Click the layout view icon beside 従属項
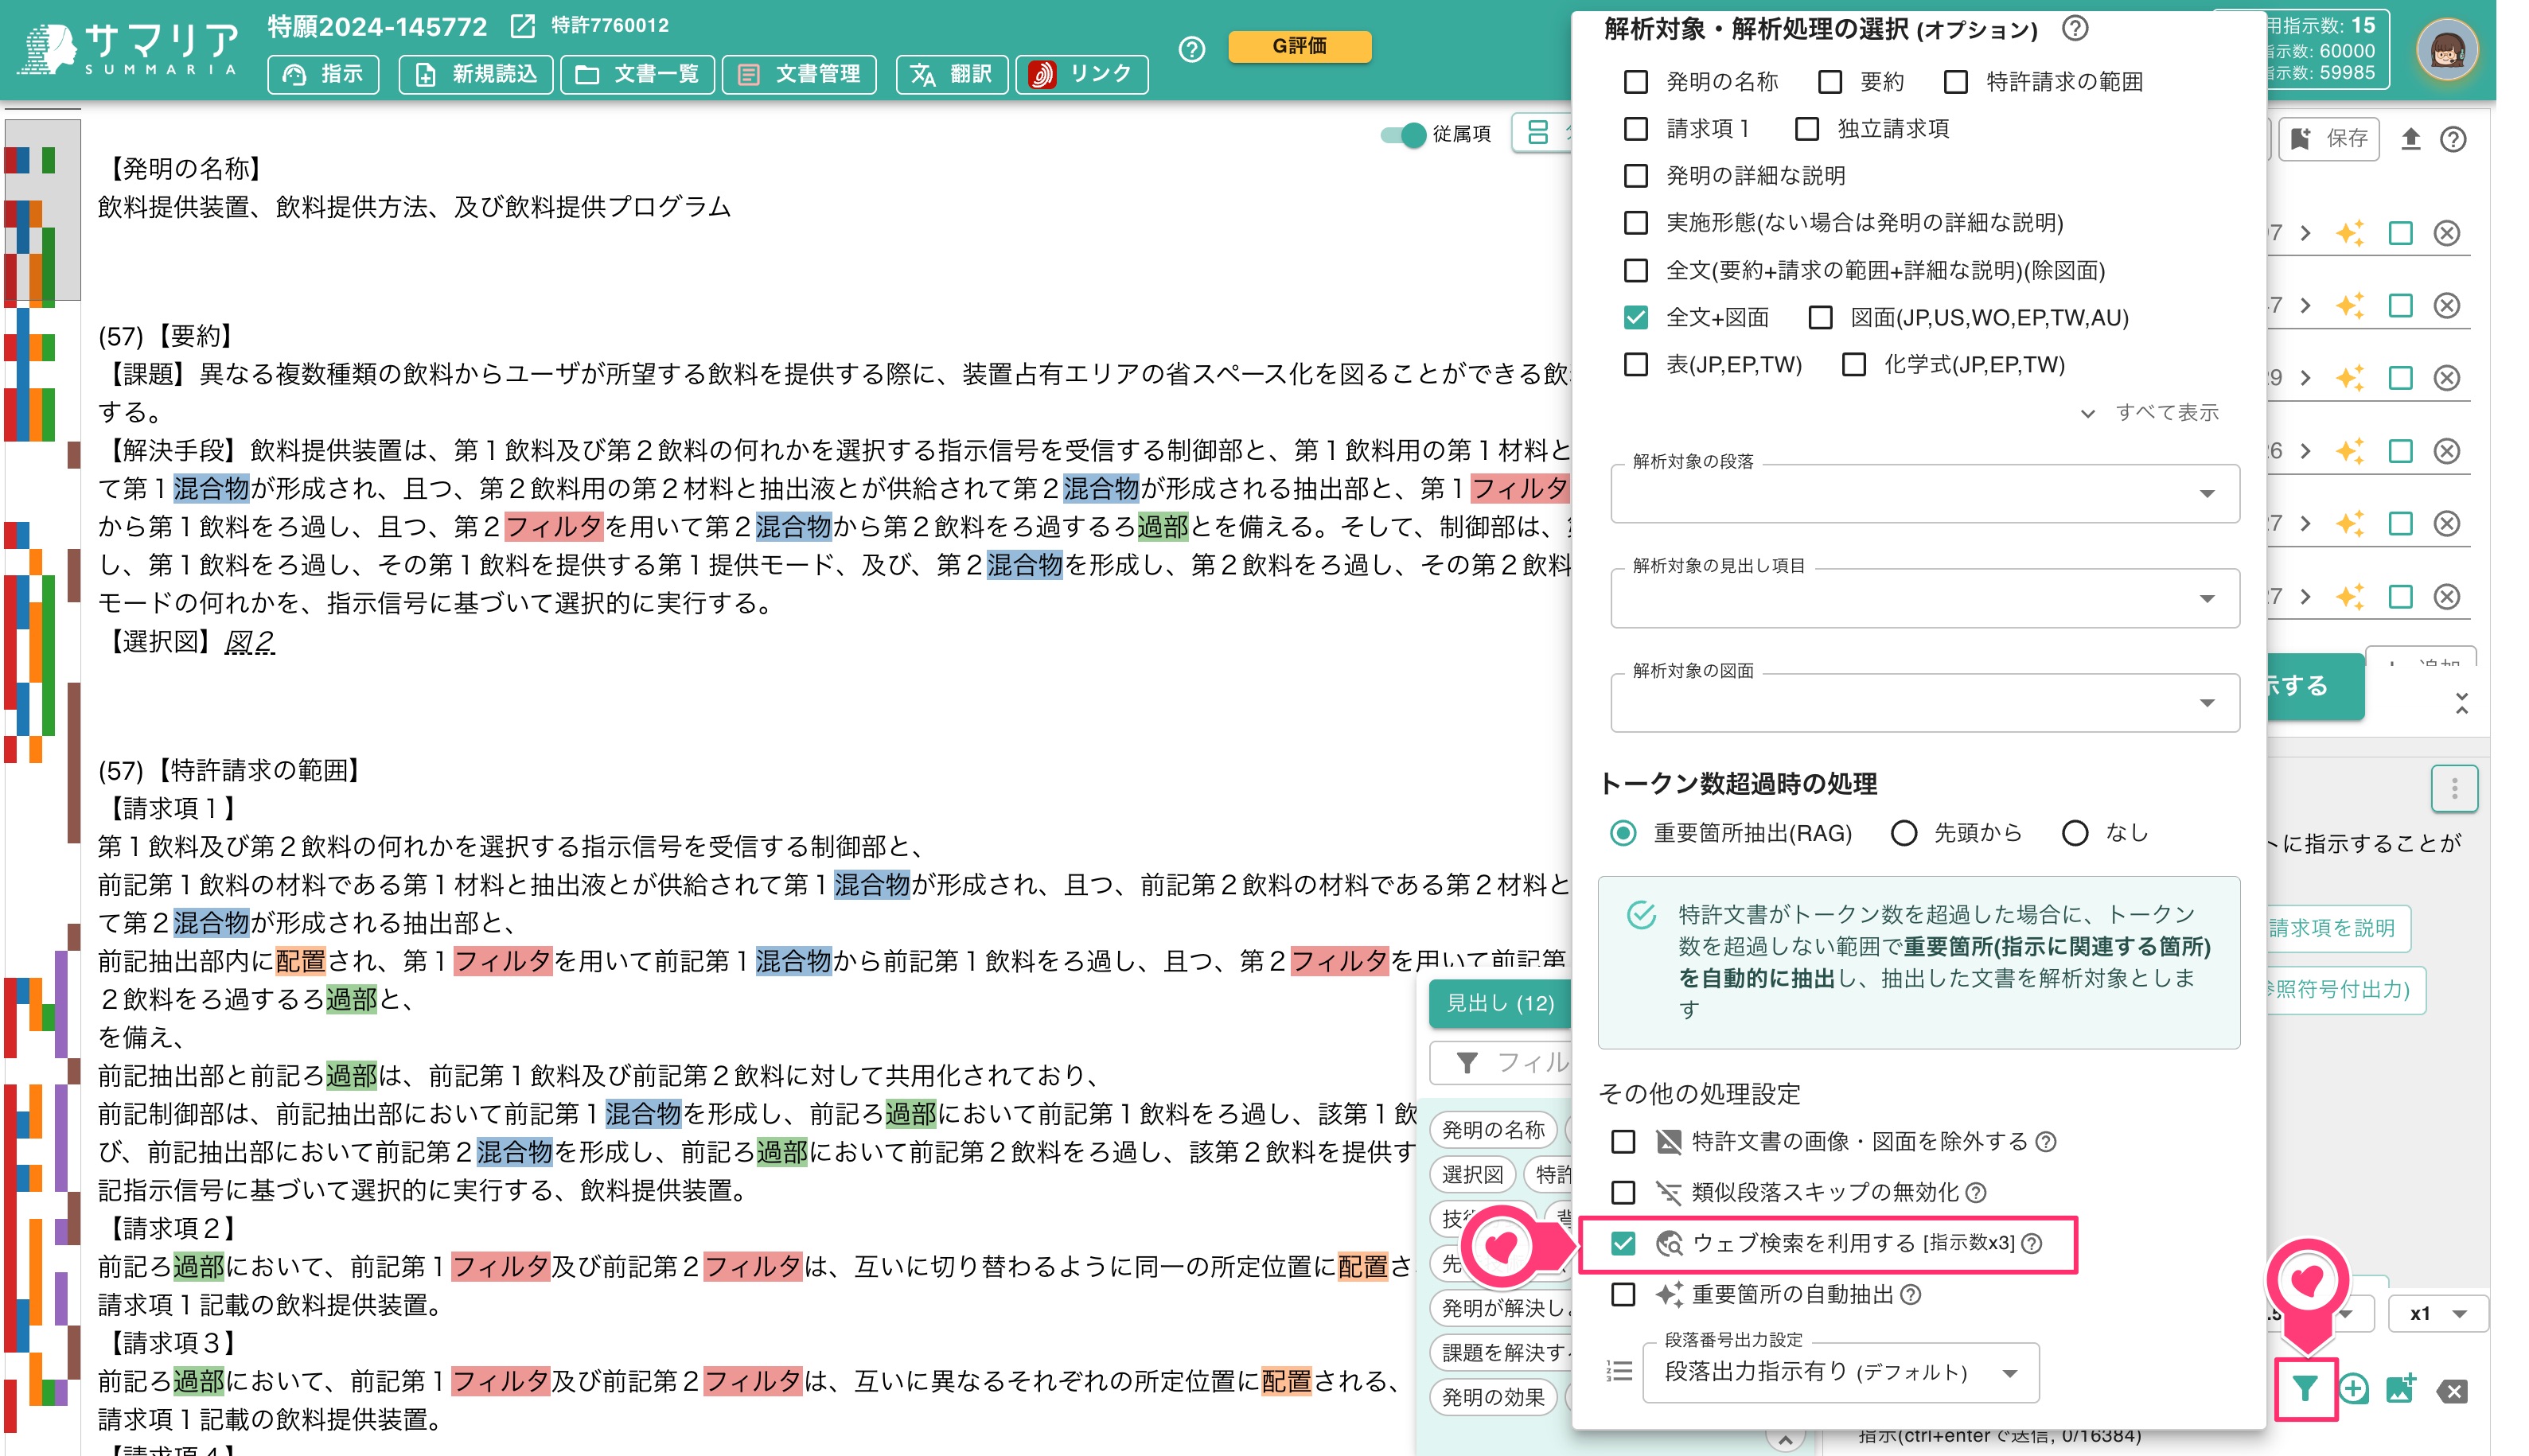 [1538, 133]
